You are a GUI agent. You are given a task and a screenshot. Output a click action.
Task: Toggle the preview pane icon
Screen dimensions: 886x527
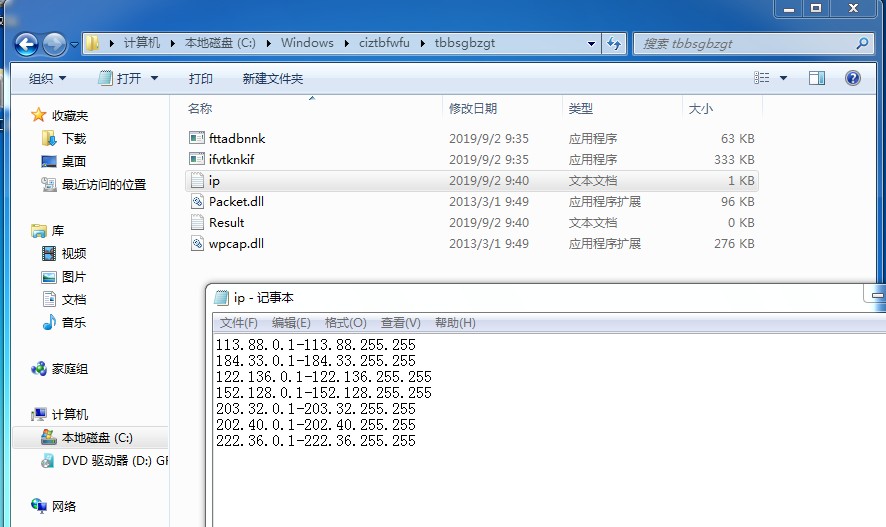(x=816, y=78)
